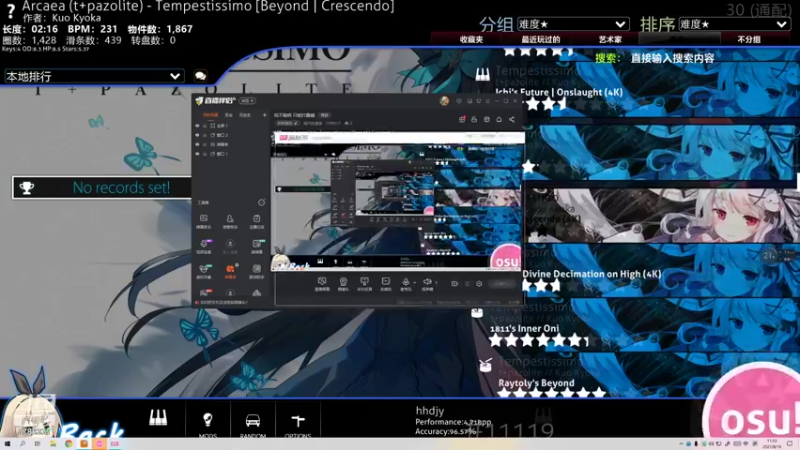Image resolution: width=800 pixels, height=450 pixels.
Task: Click the selected Crescendo song thumbnail
Action: pos(663,215)
